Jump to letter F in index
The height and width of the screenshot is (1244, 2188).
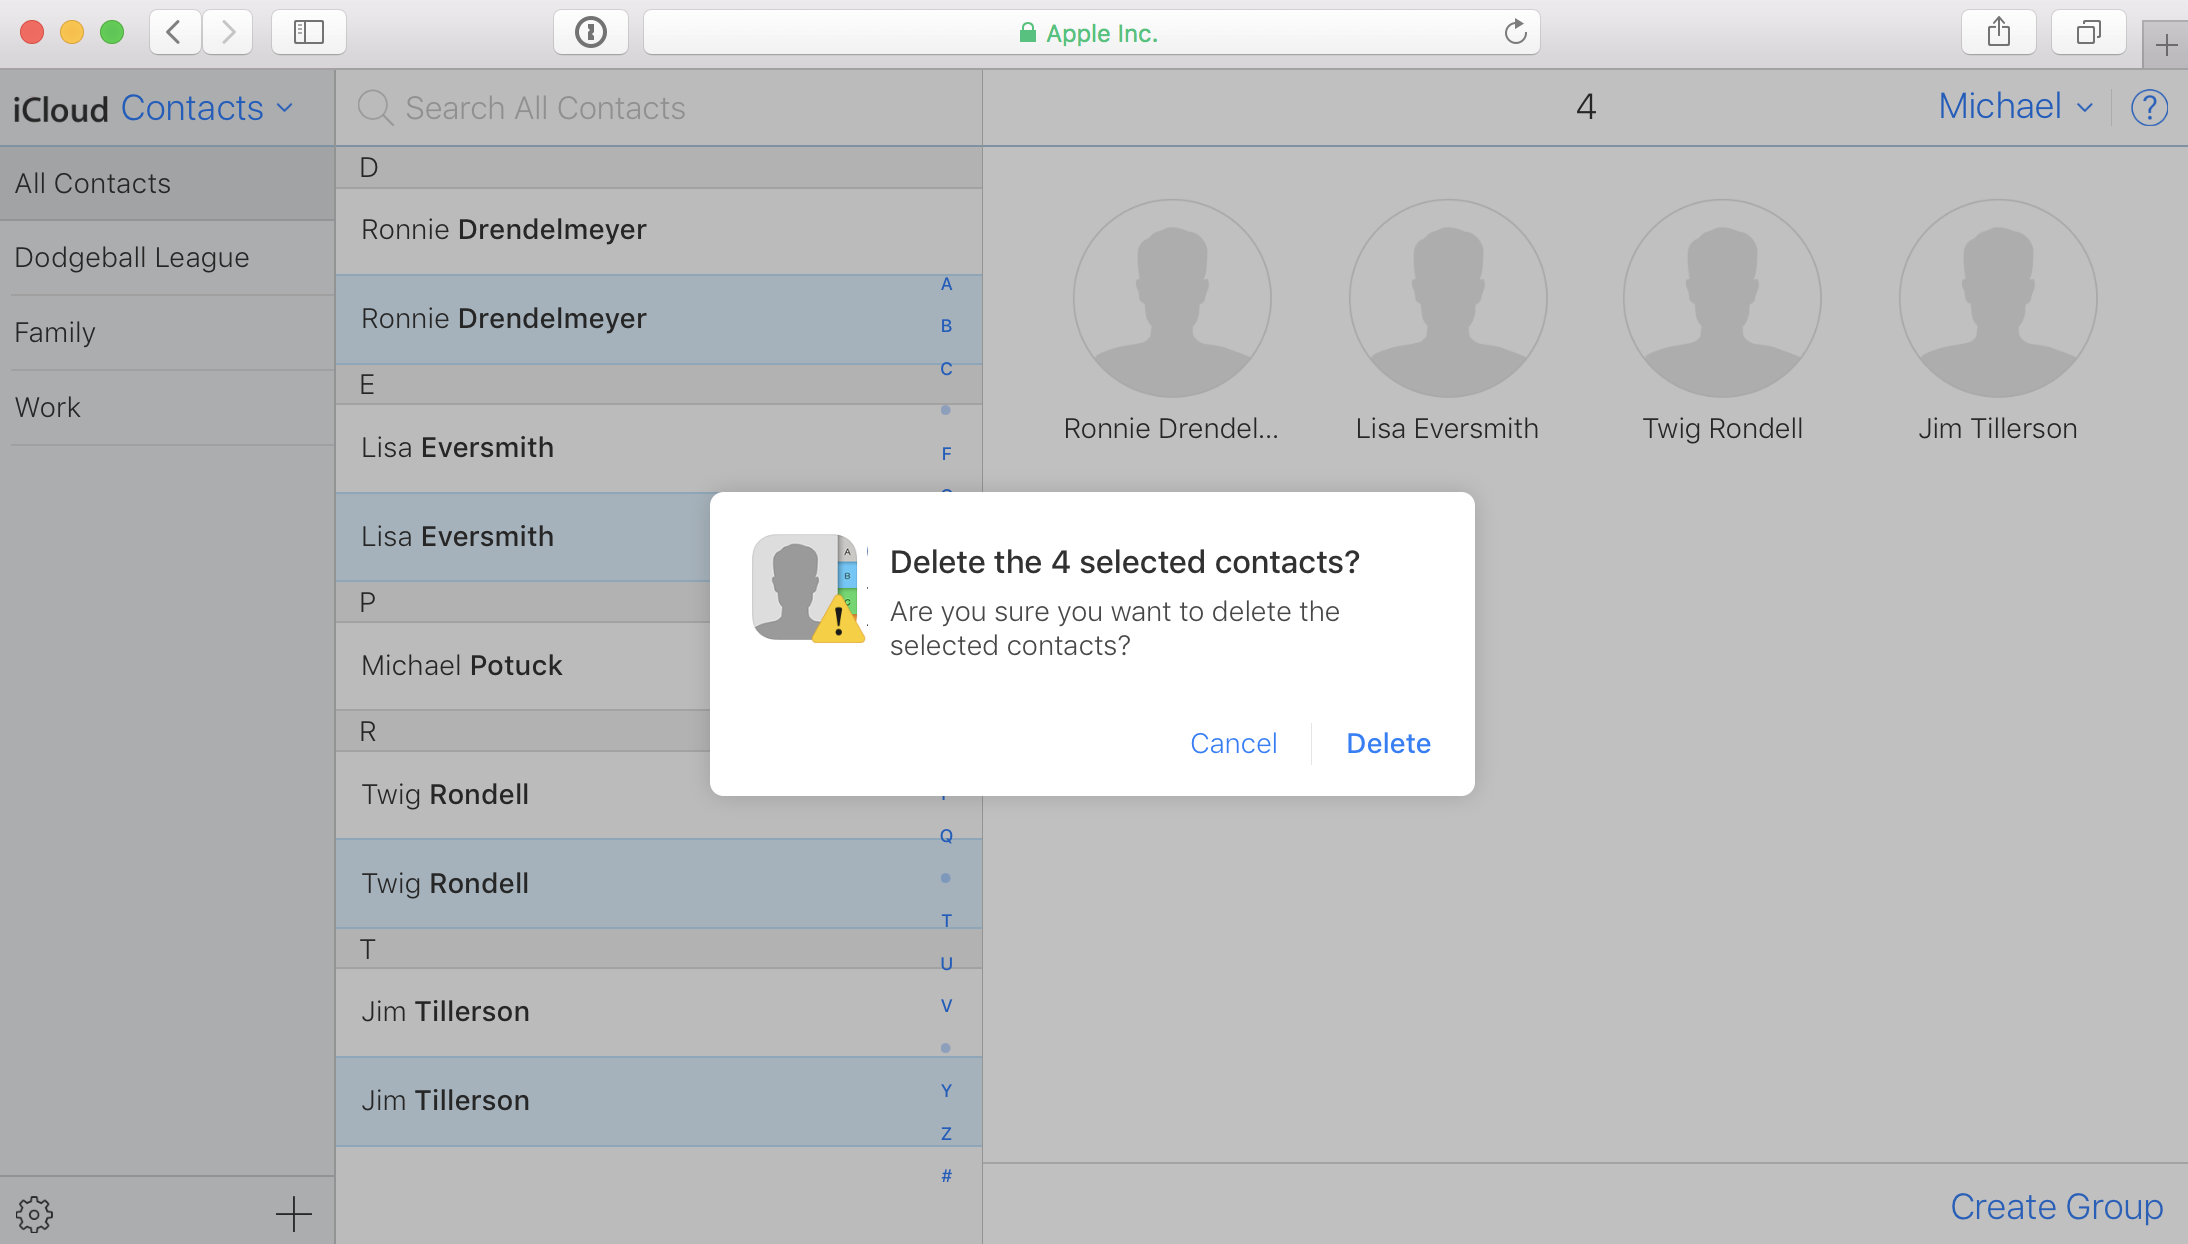coord(946,454)
